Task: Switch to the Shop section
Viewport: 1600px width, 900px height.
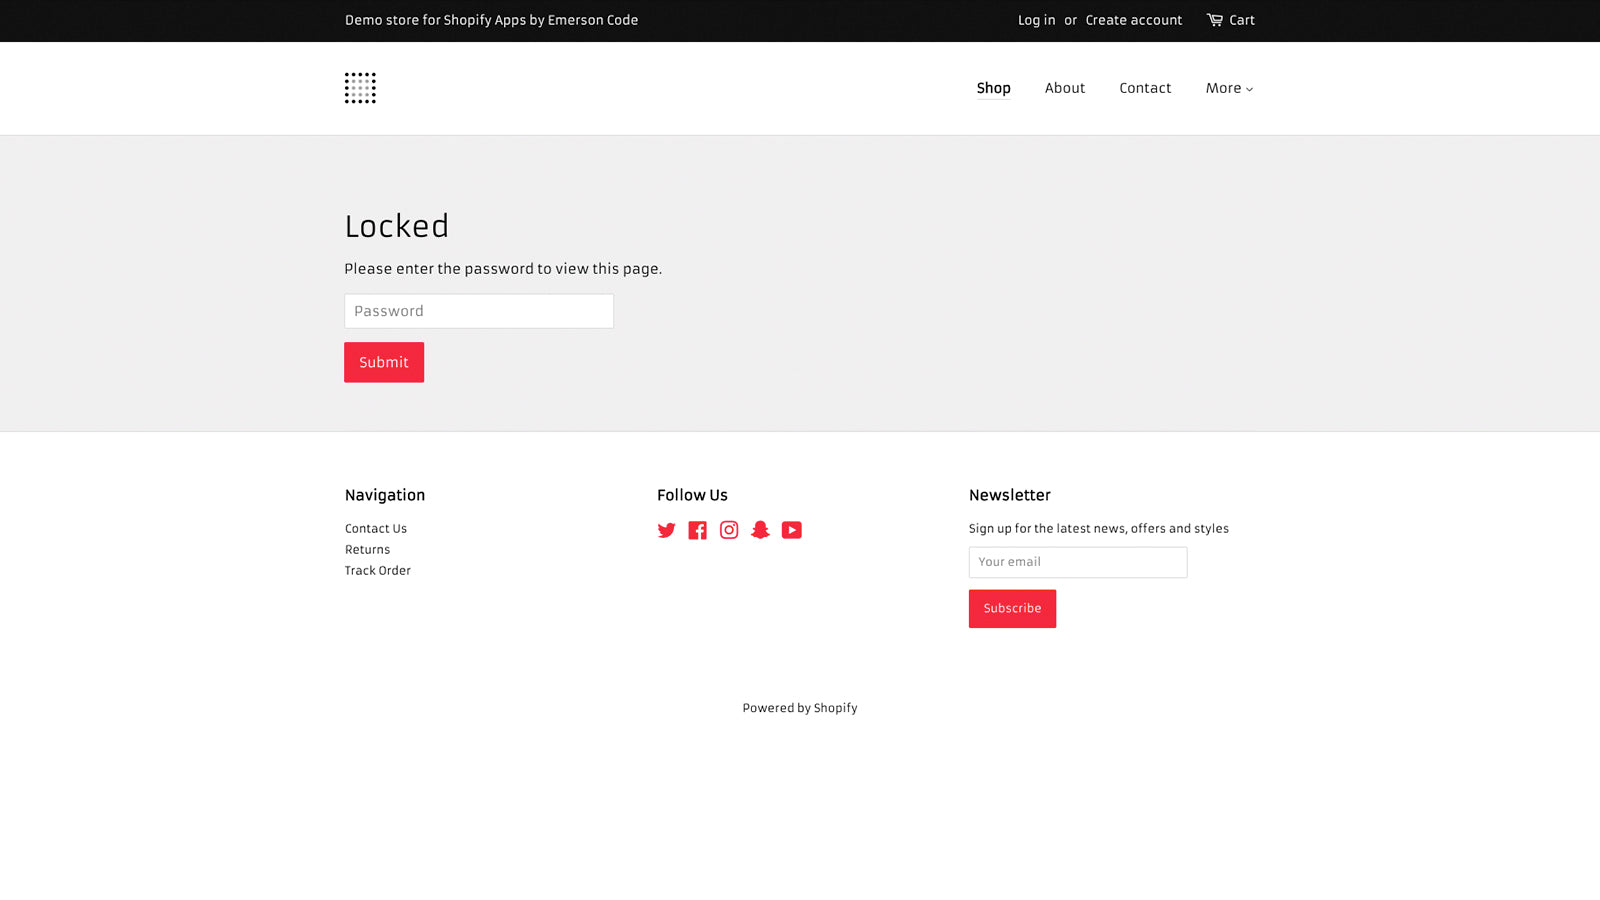Action: 993,88
